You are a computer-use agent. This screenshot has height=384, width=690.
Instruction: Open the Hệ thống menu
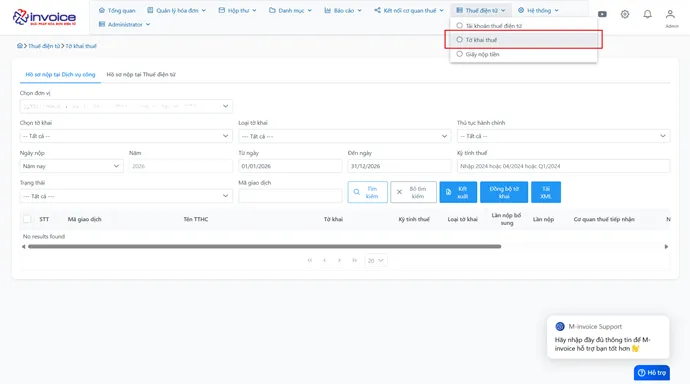tap(538, 10)
